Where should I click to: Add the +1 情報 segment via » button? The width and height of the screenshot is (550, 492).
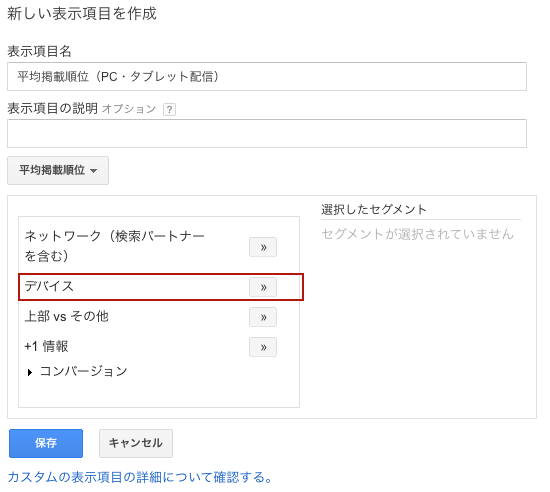tap(263, 347)
